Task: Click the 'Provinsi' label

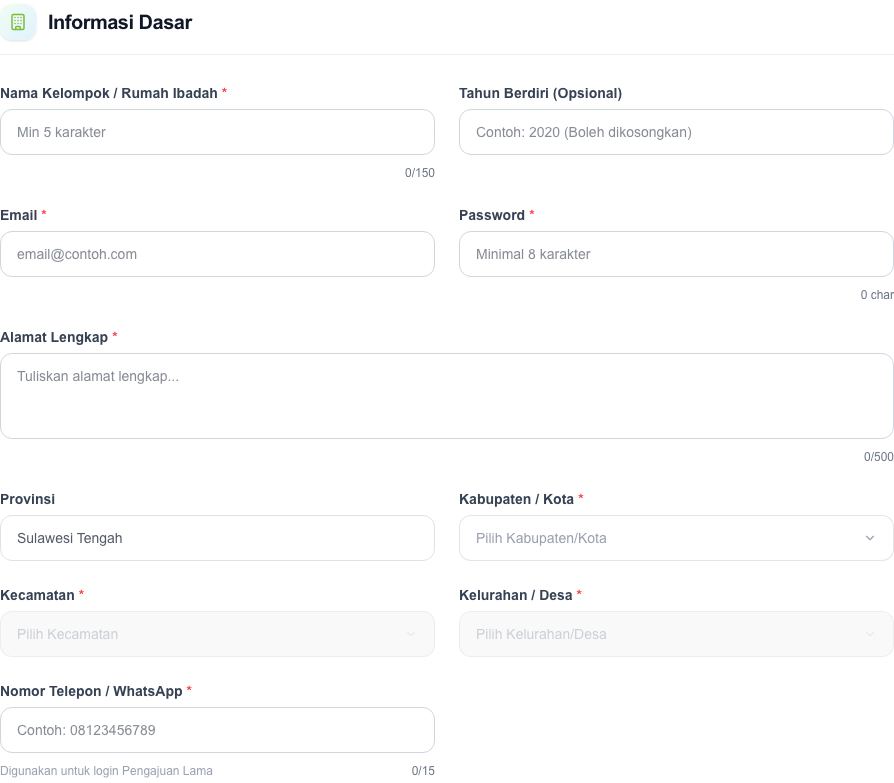Action: tap(27, 499)
